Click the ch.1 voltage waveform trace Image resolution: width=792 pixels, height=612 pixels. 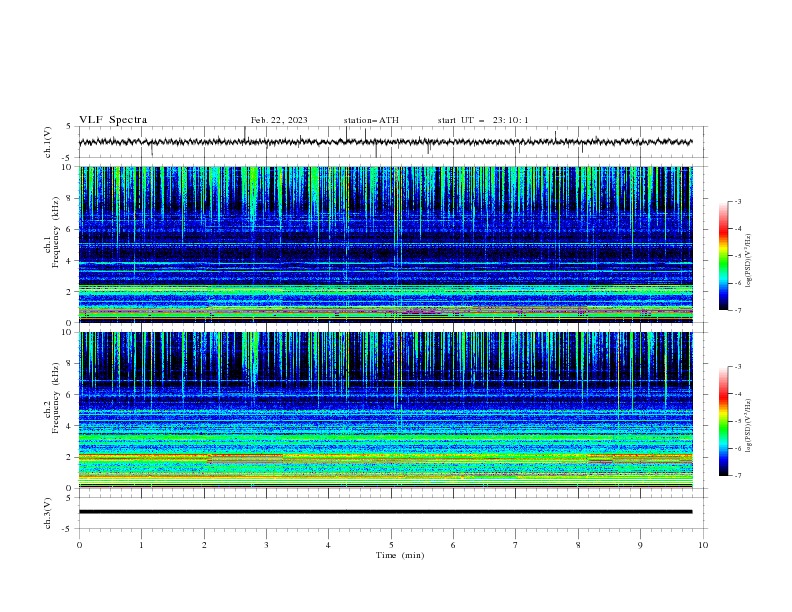pos(385,142)
